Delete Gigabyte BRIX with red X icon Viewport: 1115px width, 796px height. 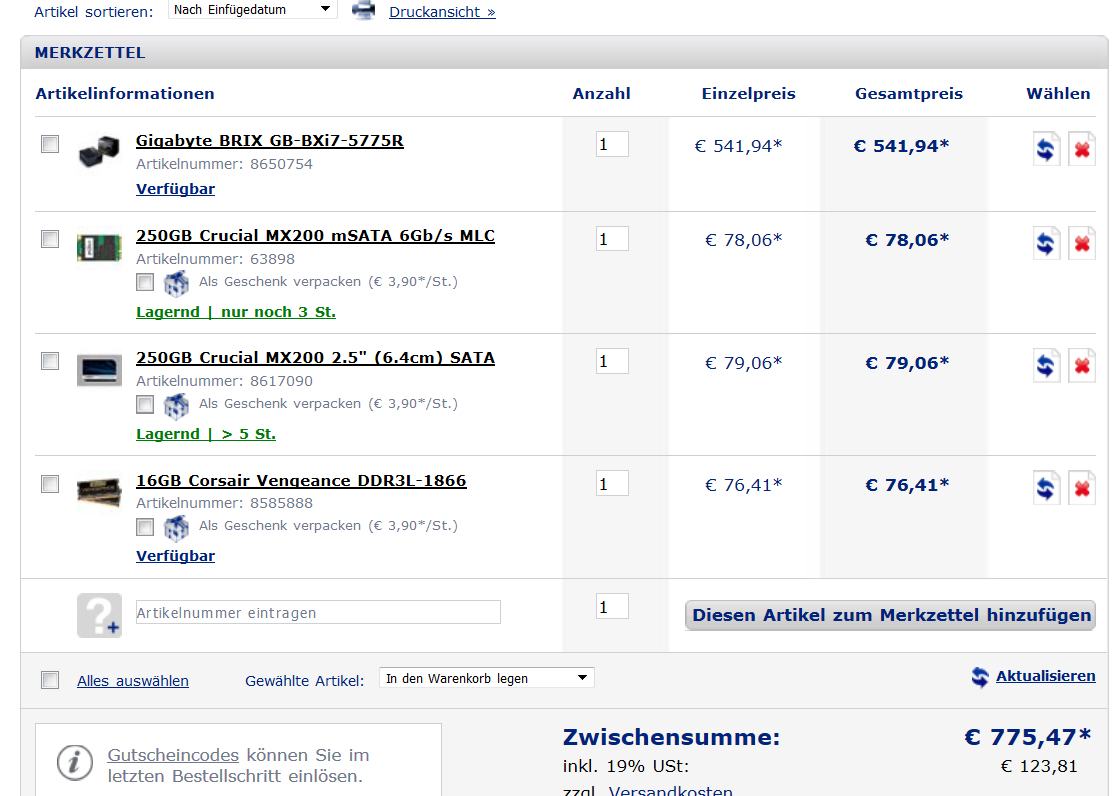pyautogui.click(x=1082, y=149)
